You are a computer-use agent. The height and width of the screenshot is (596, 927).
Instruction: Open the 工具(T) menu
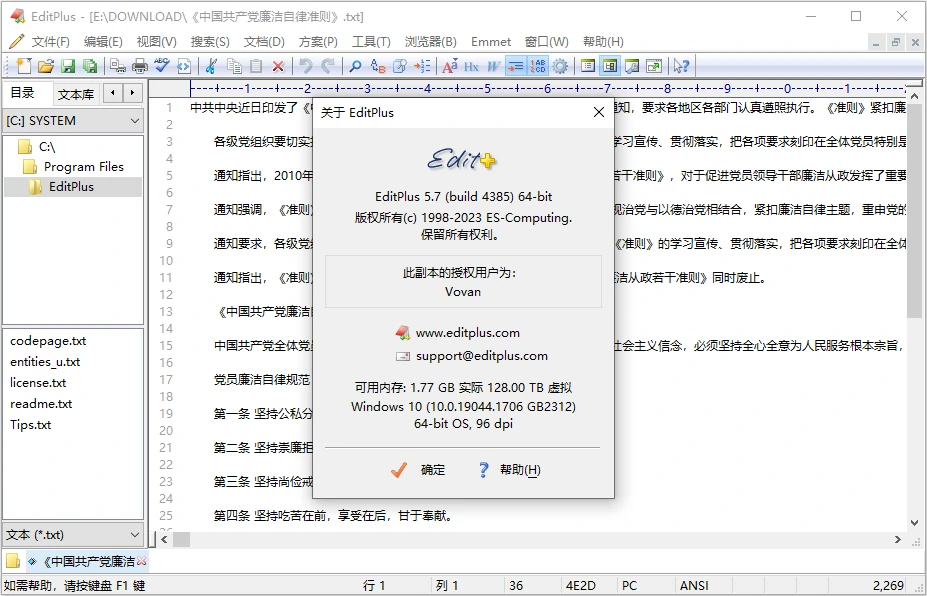[371, 42]
